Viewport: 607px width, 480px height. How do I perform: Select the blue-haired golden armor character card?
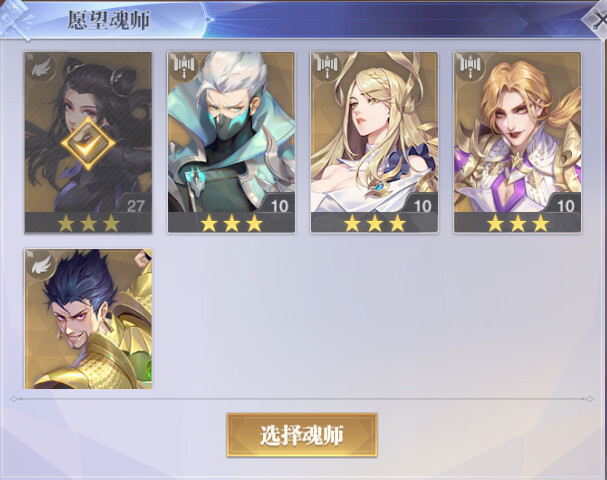(x=88, y=319)
